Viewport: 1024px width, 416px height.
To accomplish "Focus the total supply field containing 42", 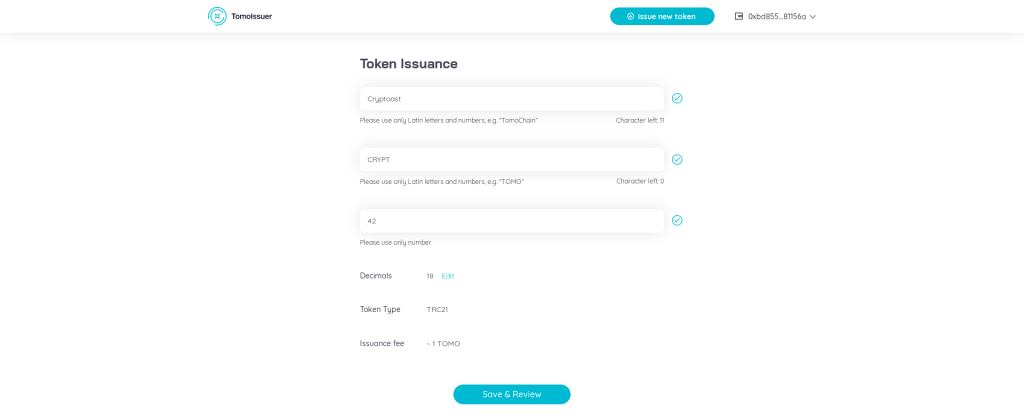I will pyautogui.click(x=511, y=221).
